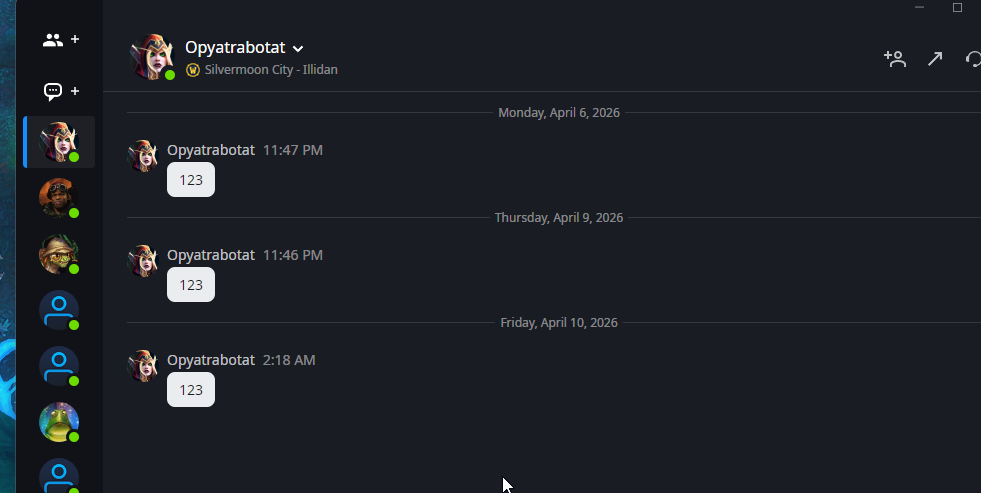Click the 123 message bubble sent at 2:18 AM
981x493 pixels.
(x=191, y=390)
